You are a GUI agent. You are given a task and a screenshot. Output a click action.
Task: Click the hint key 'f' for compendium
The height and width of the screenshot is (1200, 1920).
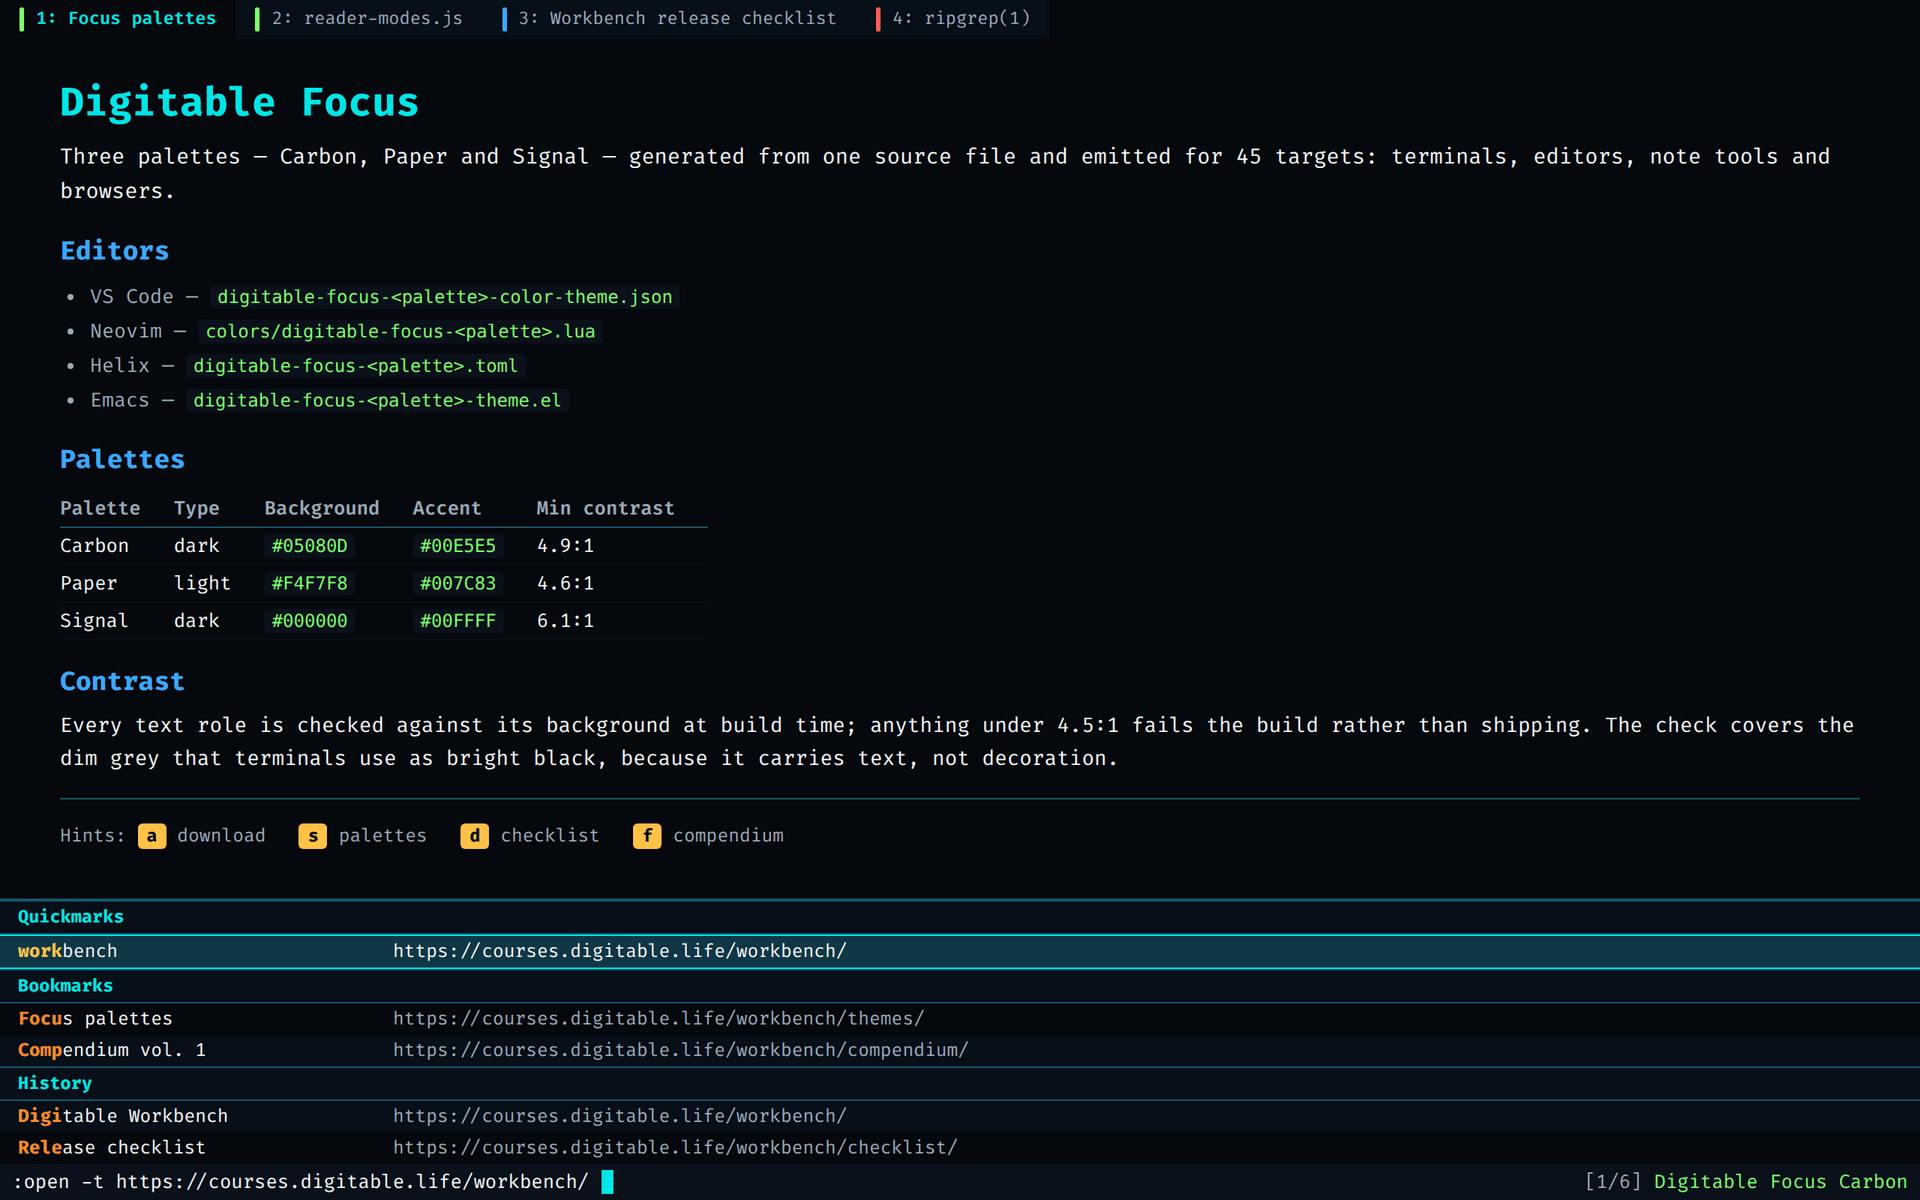(x=647, y=836)
